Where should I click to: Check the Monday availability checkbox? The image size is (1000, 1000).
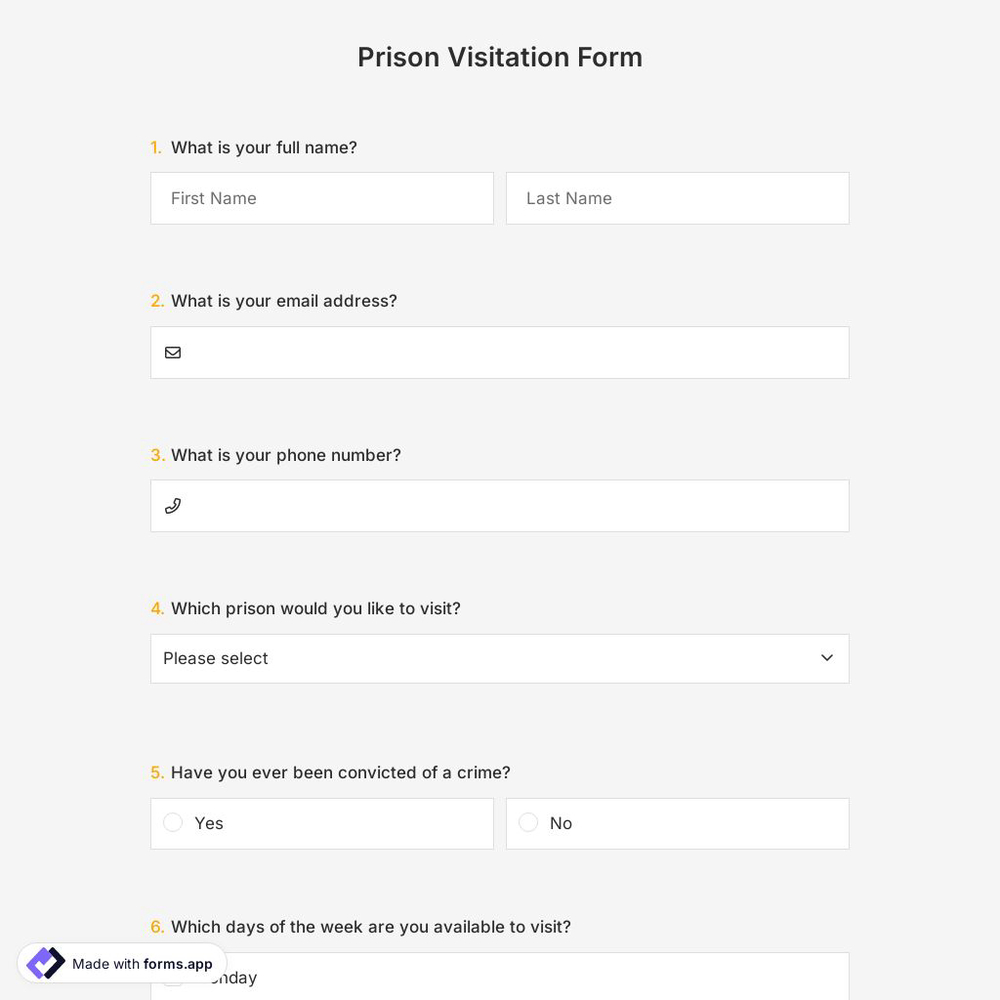tap(173, 977)
